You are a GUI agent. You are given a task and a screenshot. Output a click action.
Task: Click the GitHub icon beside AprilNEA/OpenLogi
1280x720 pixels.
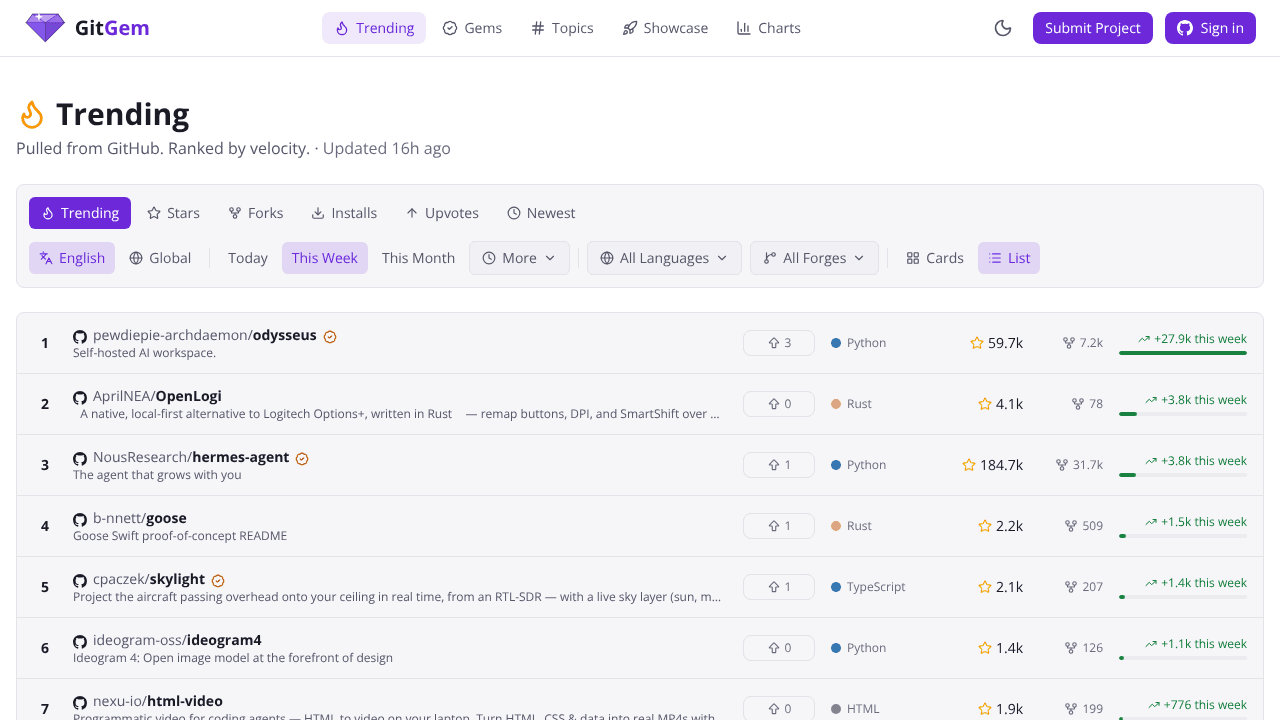pos(80,398)
